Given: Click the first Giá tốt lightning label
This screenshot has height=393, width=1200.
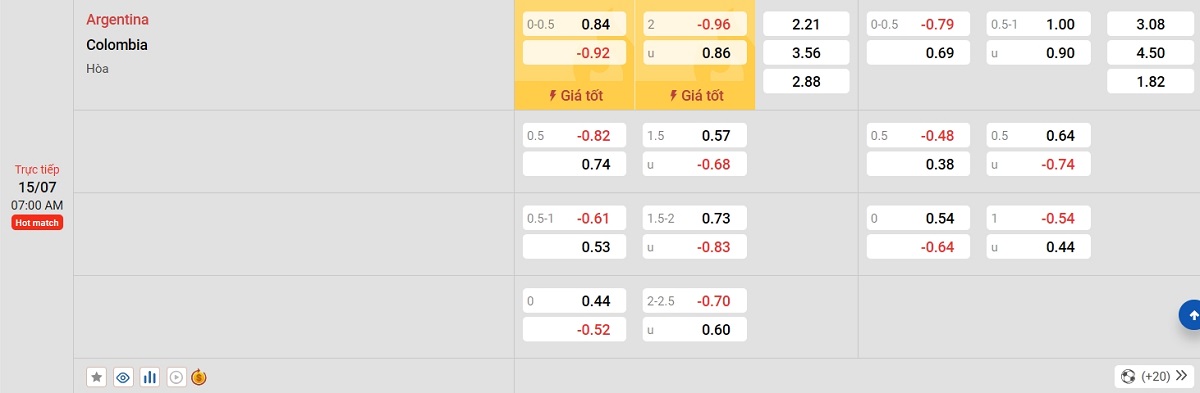Looking at the screenshot, I should (x=574, y=96).
